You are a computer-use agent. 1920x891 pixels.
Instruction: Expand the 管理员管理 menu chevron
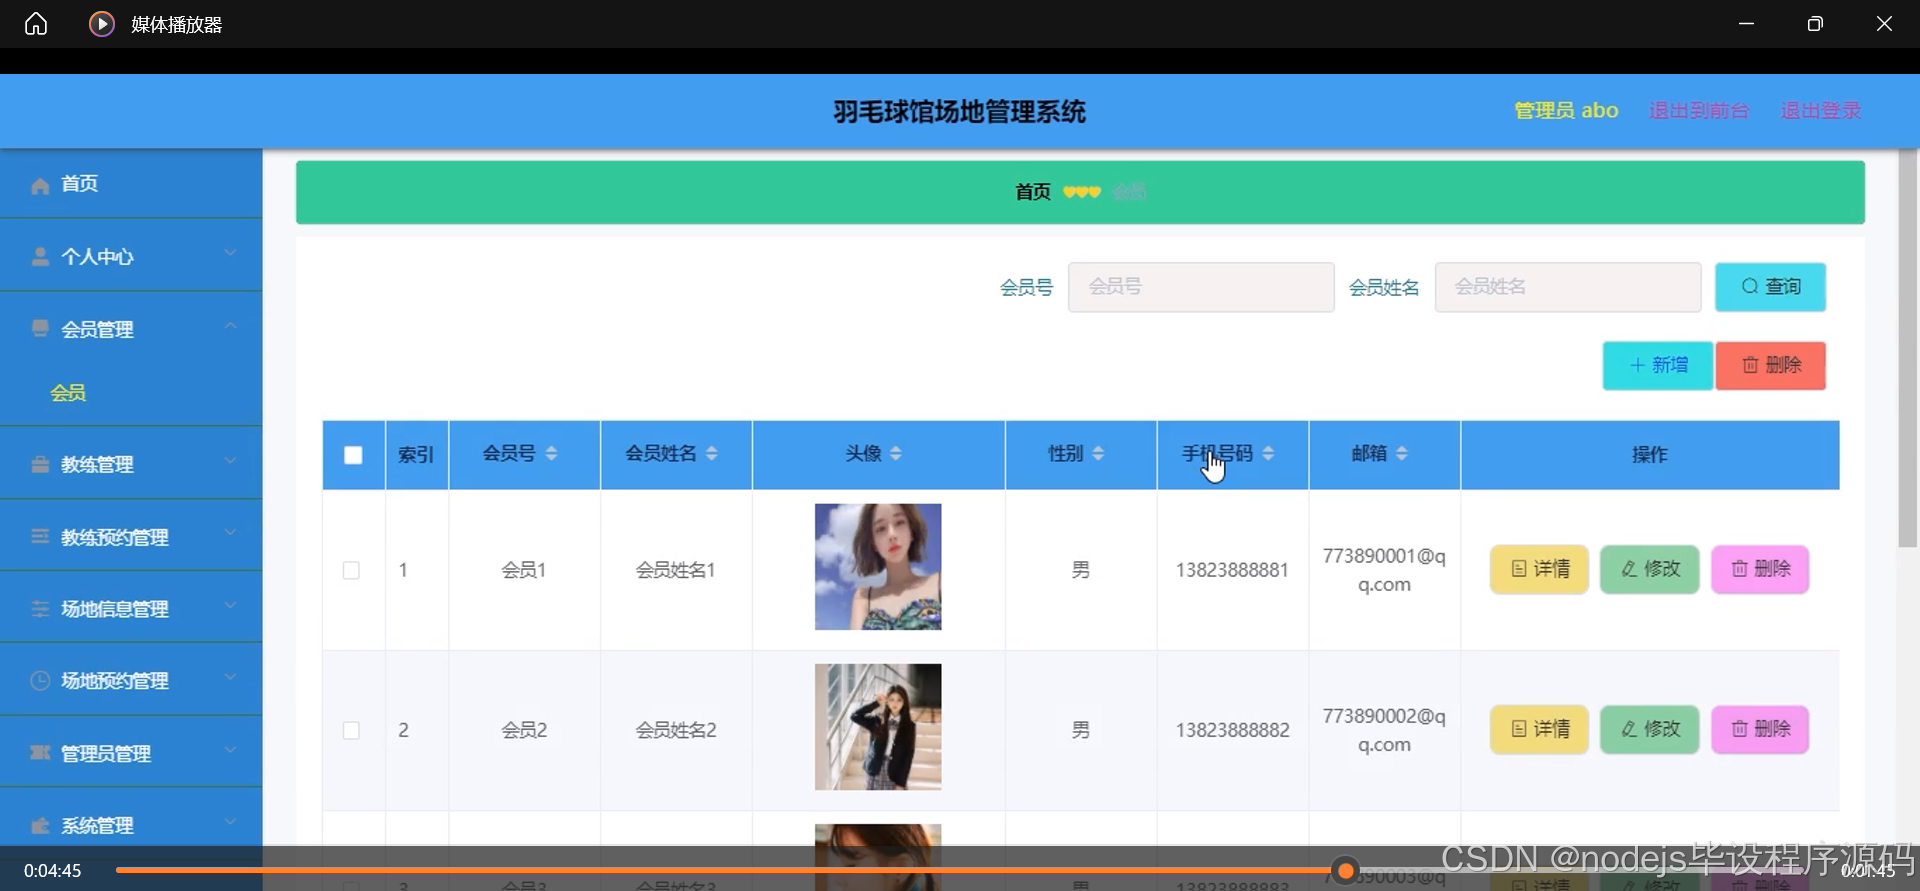pos(230,750)
